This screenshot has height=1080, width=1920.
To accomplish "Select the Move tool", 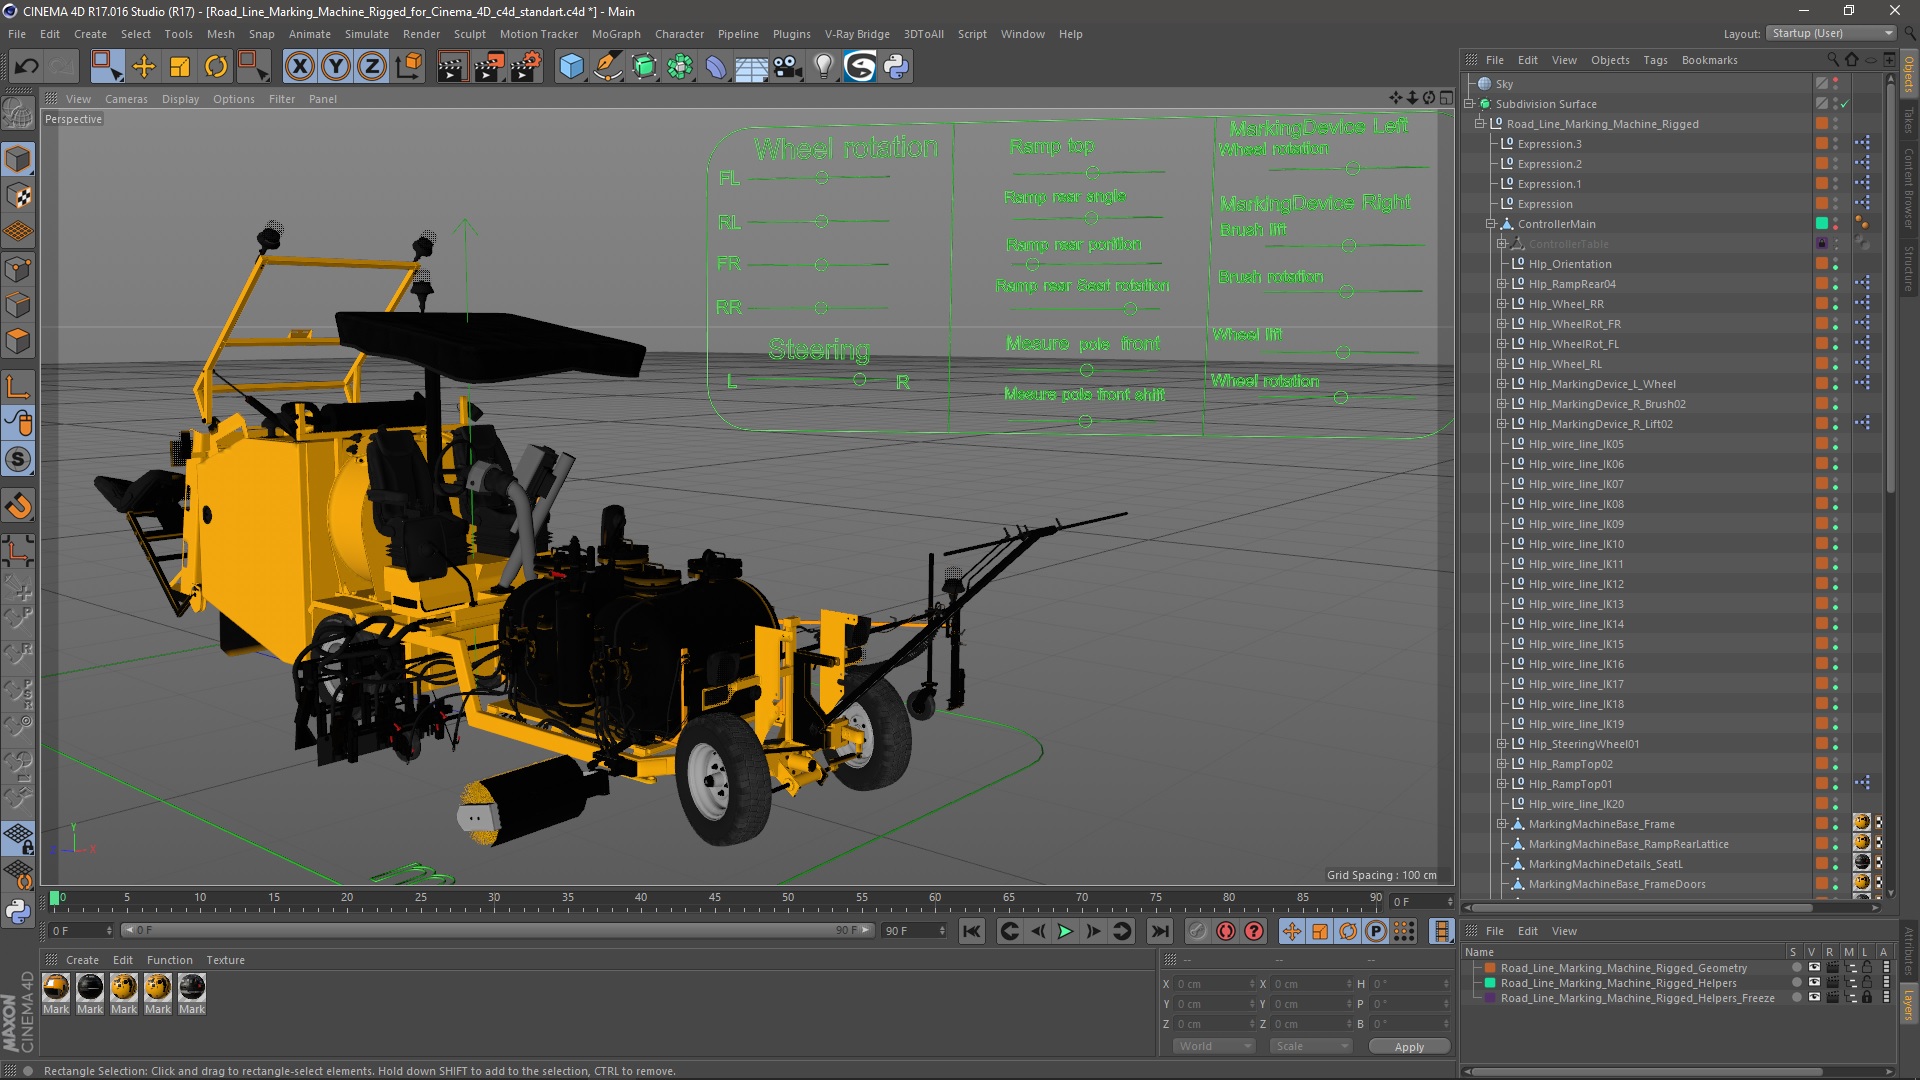I will coord(144,67).
